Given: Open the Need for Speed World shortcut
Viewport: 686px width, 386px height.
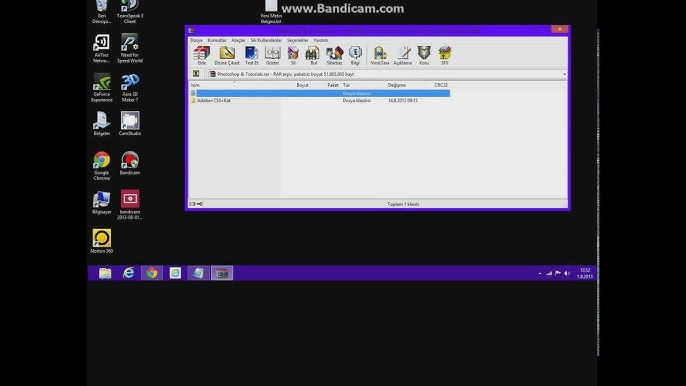Looking at the screenshot, I should pyautogui.click(x=130, y=48).
